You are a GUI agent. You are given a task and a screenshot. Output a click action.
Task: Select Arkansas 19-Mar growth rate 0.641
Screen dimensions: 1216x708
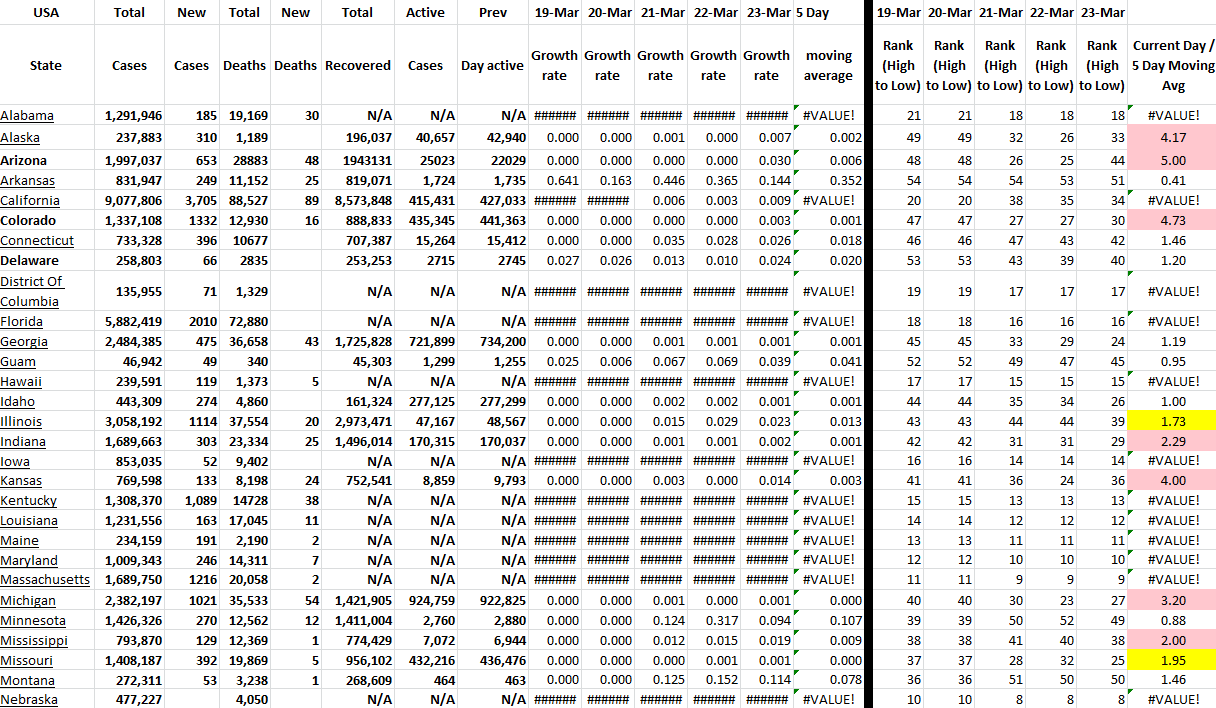coord(553,181)
